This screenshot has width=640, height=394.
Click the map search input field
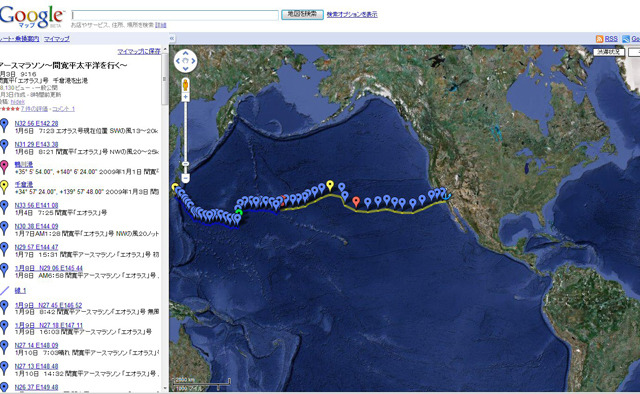click(x=175, y=15)
